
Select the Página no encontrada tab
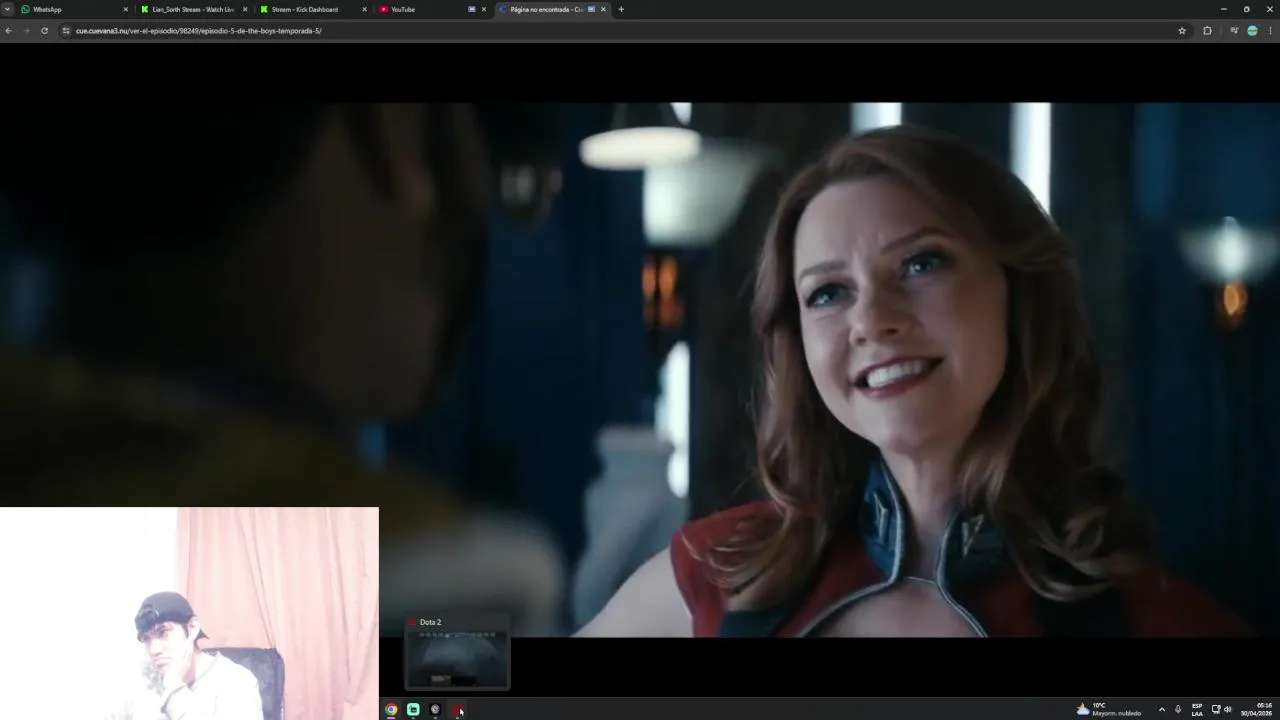(x=552, y=9)
